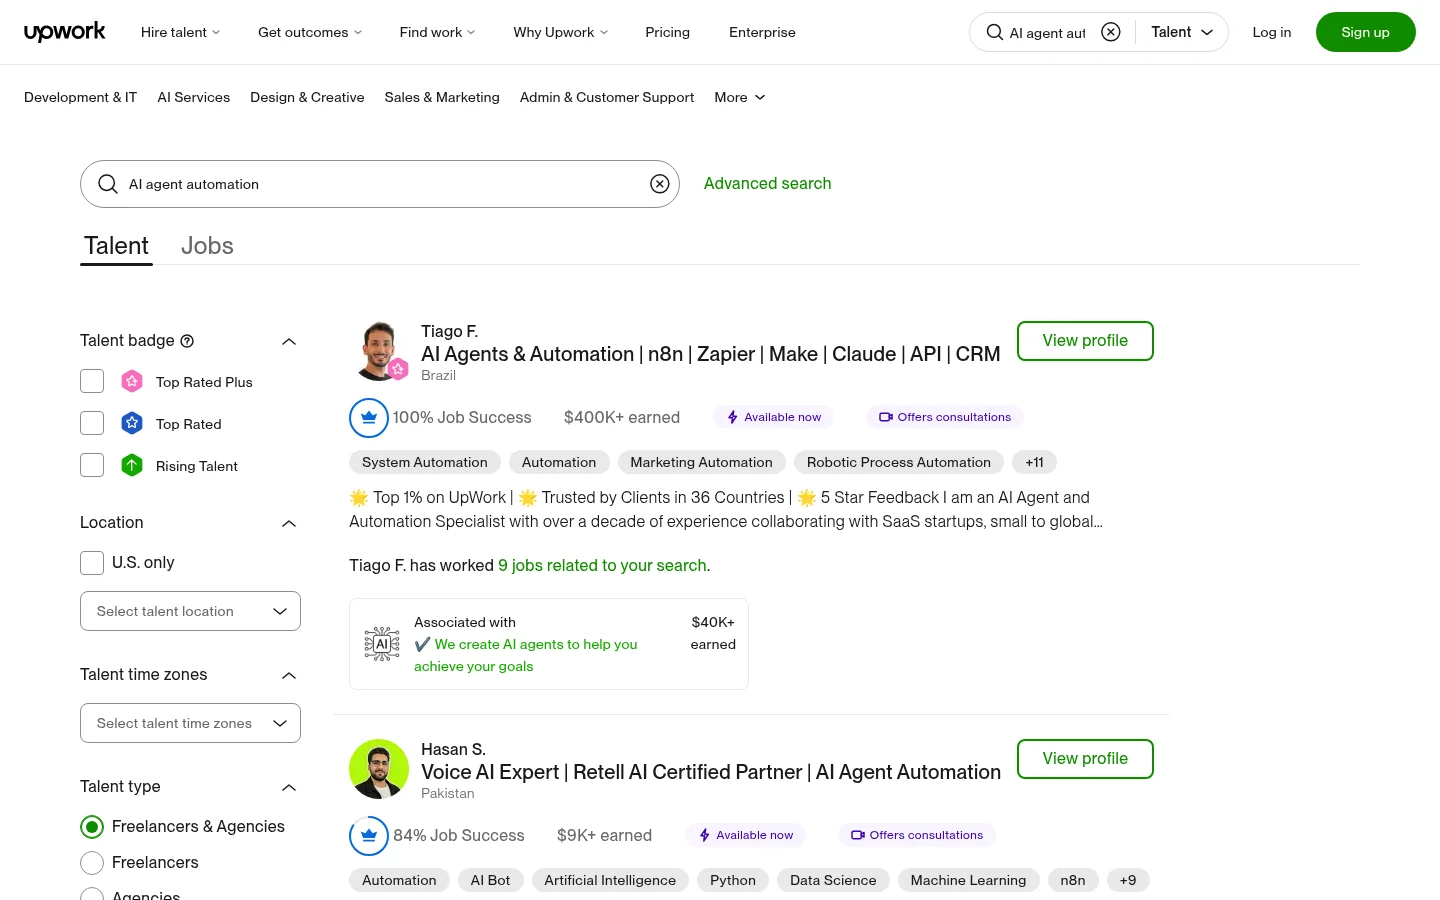The image size is (1440, 900).
Task: Expand the Get outcomes menu
Action: [310, 32]
